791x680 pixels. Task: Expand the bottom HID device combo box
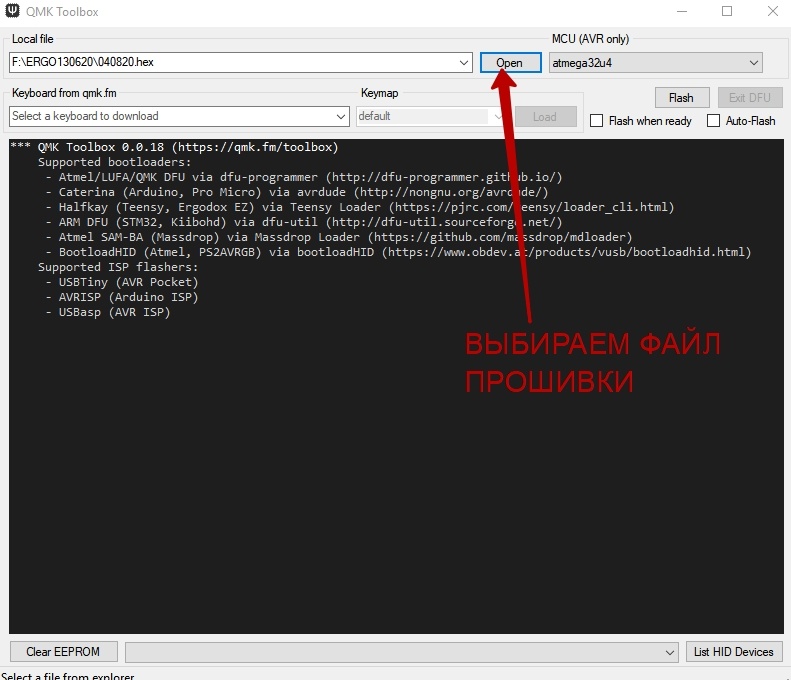(x=402, y=652)
